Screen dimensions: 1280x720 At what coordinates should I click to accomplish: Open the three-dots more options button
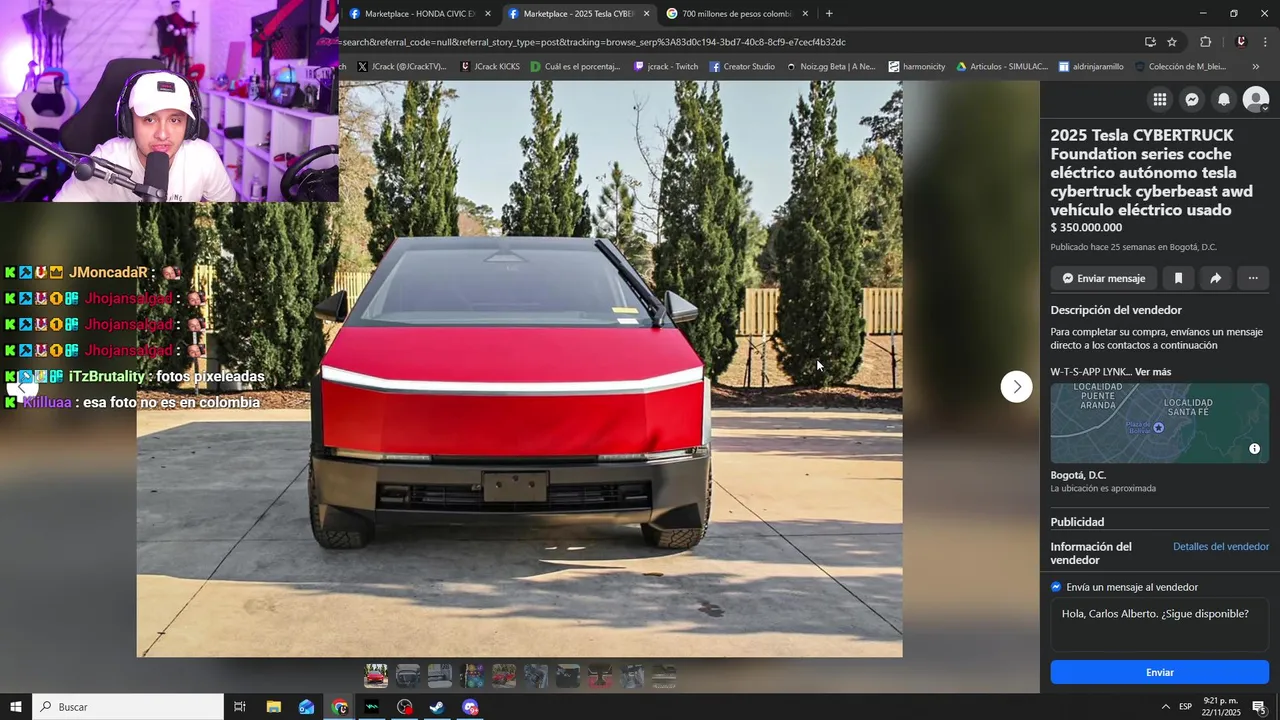coord(1253,278)
